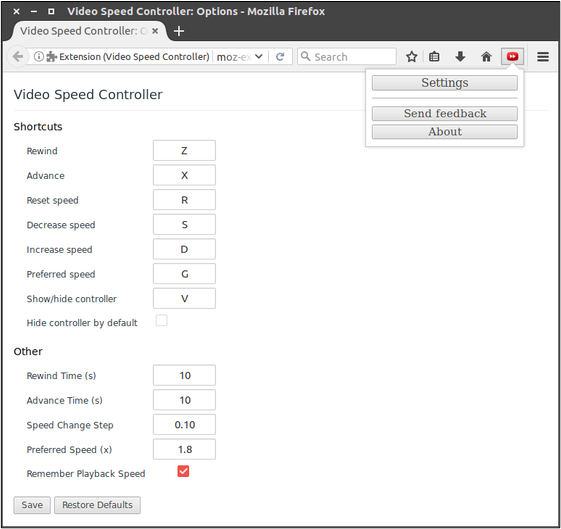The image size is (561, 529).
Task: Bookmark this page with star icon
Action: coord(411,57)
